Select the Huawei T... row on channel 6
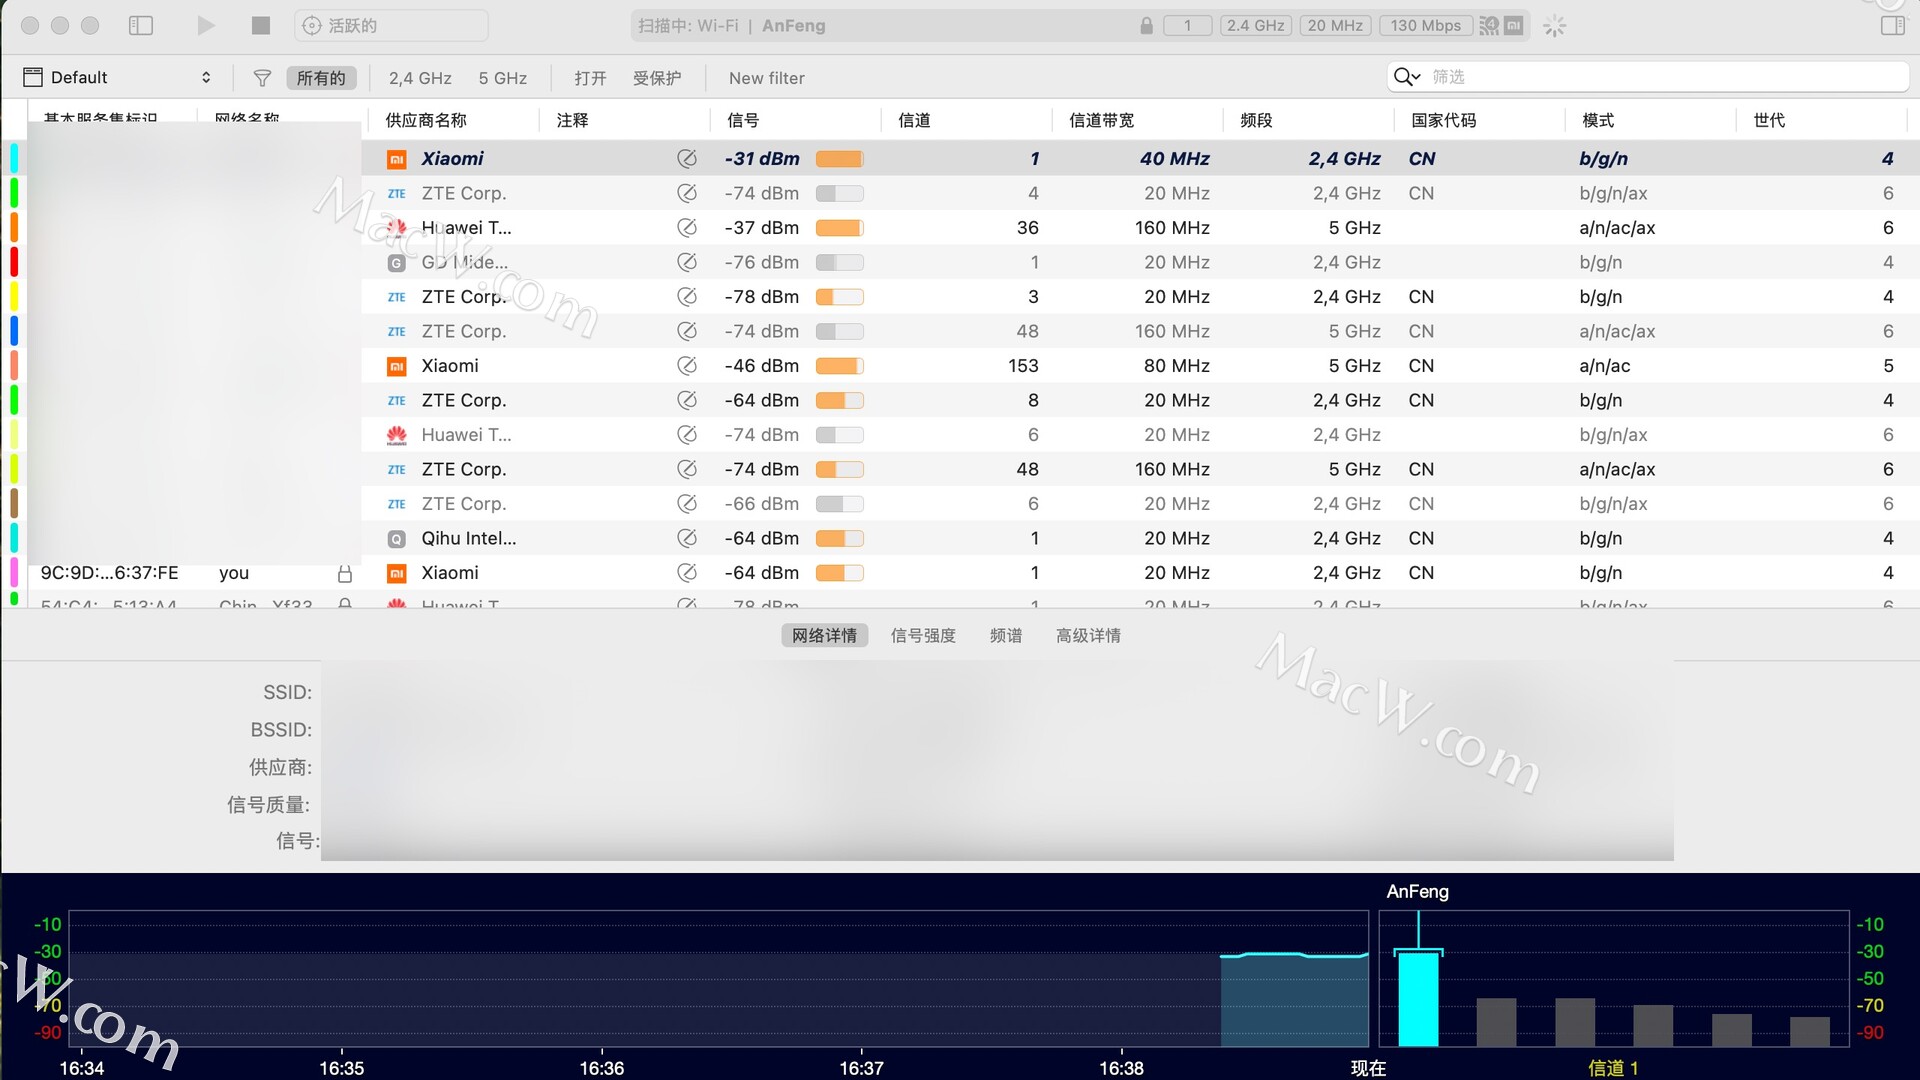The width and height of the screenshot is (1920, 1080). point(960,435)
